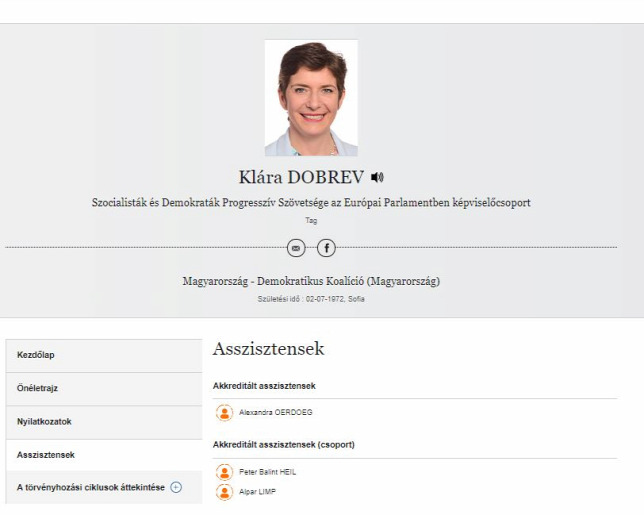Click the Alpar LIMP assistant name
The image size is (644, 515).
coord(257,492)
